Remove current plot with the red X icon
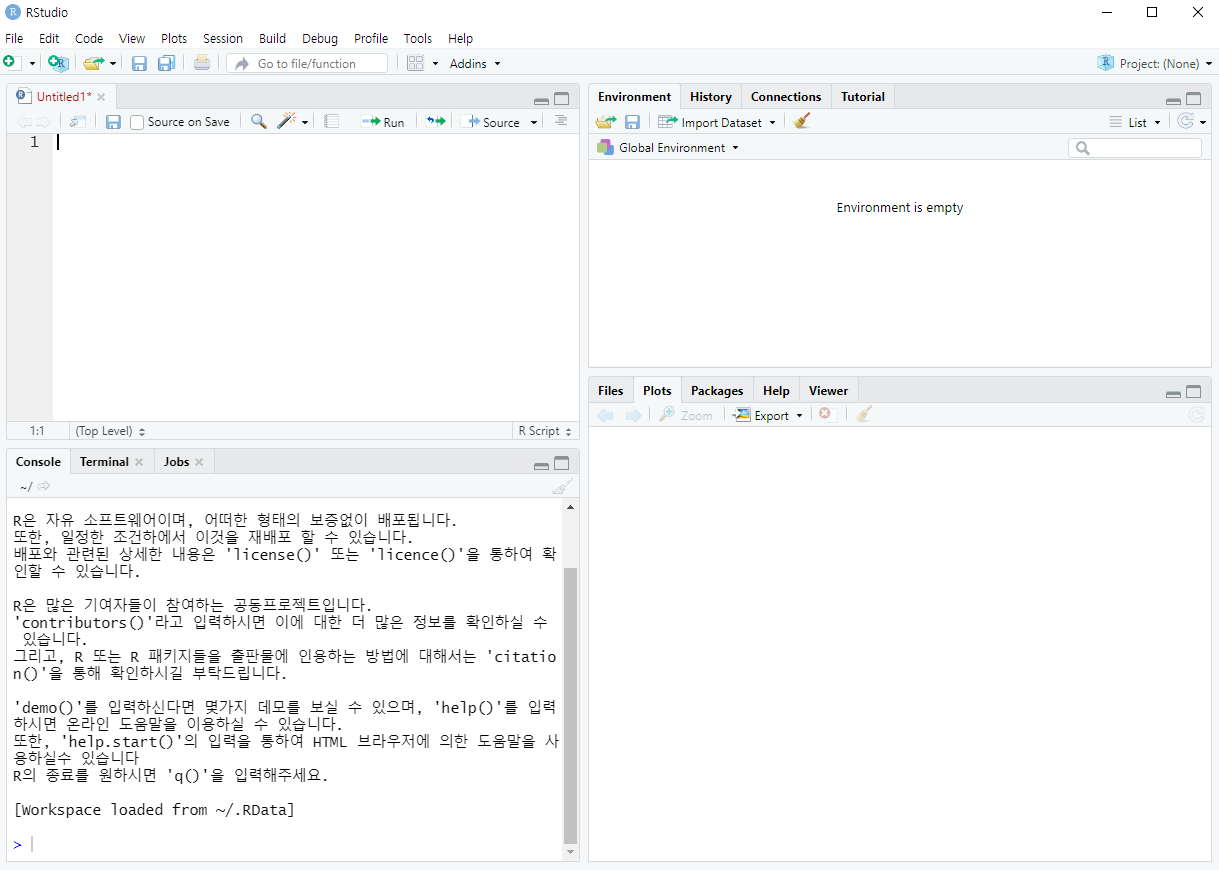 [824, 414]
